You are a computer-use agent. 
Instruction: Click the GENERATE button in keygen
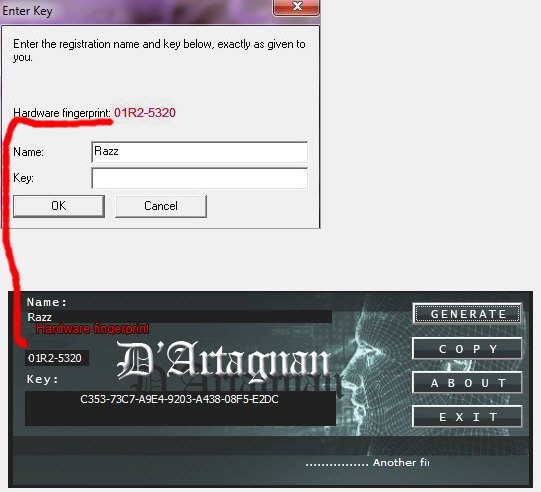(468, 314)
